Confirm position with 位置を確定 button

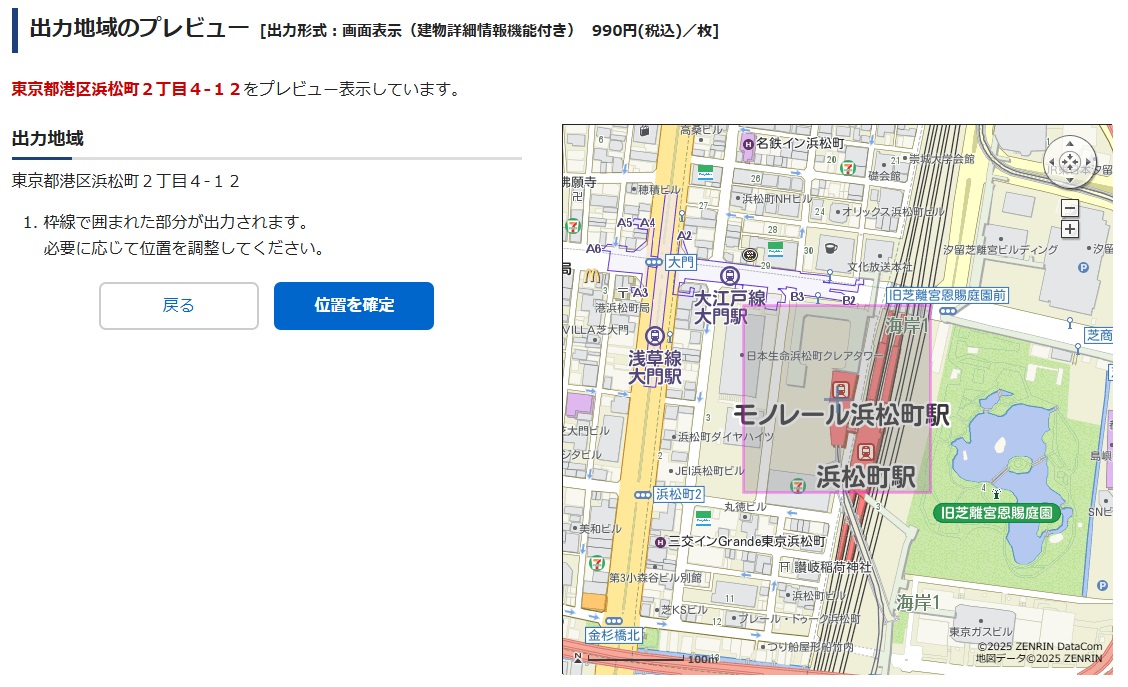353,306
